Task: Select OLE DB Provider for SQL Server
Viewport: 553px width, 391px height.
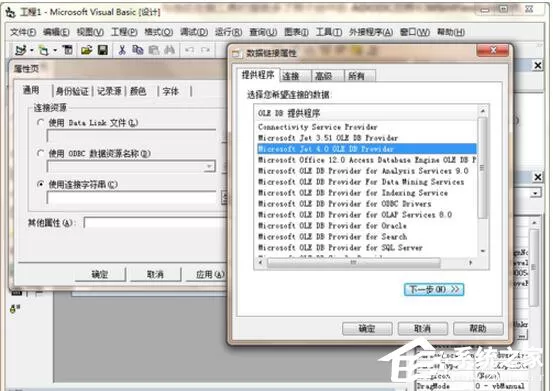Action: tap(367, 248)
